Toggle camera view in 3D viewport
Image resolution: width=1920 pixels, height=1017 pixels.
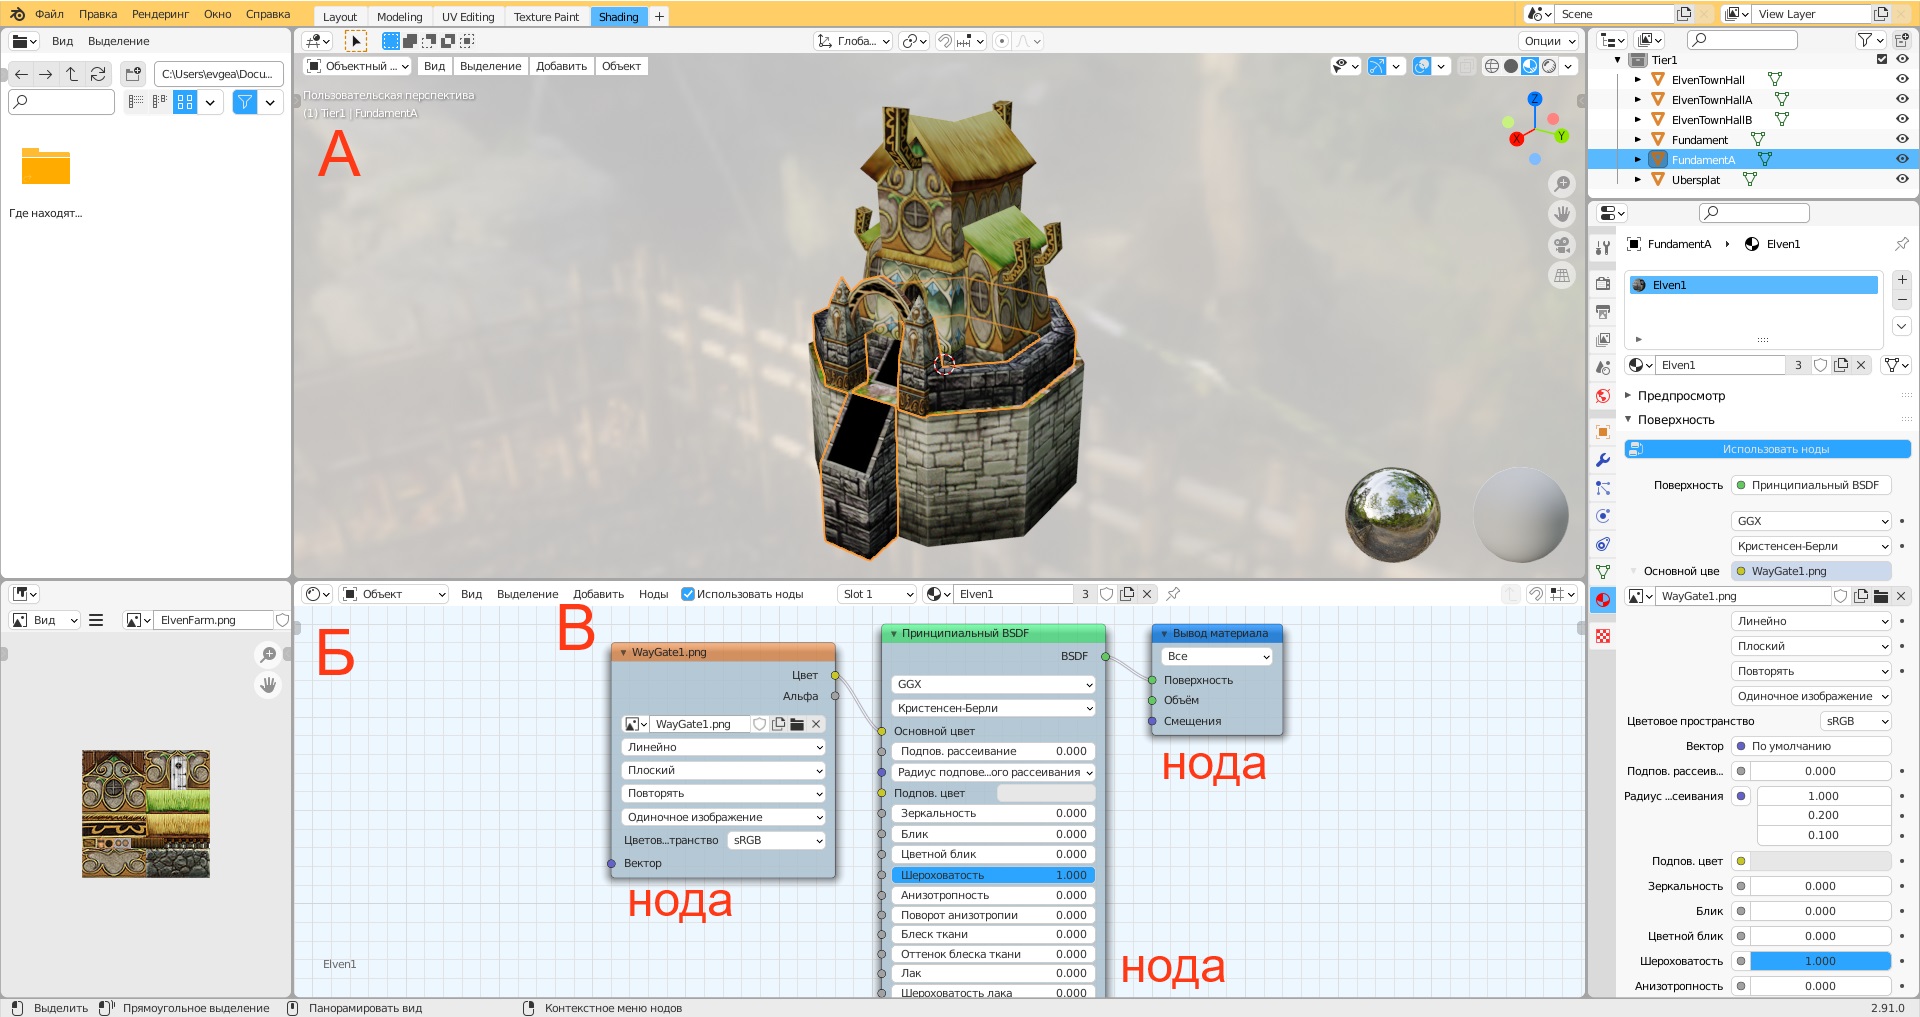1561,245
